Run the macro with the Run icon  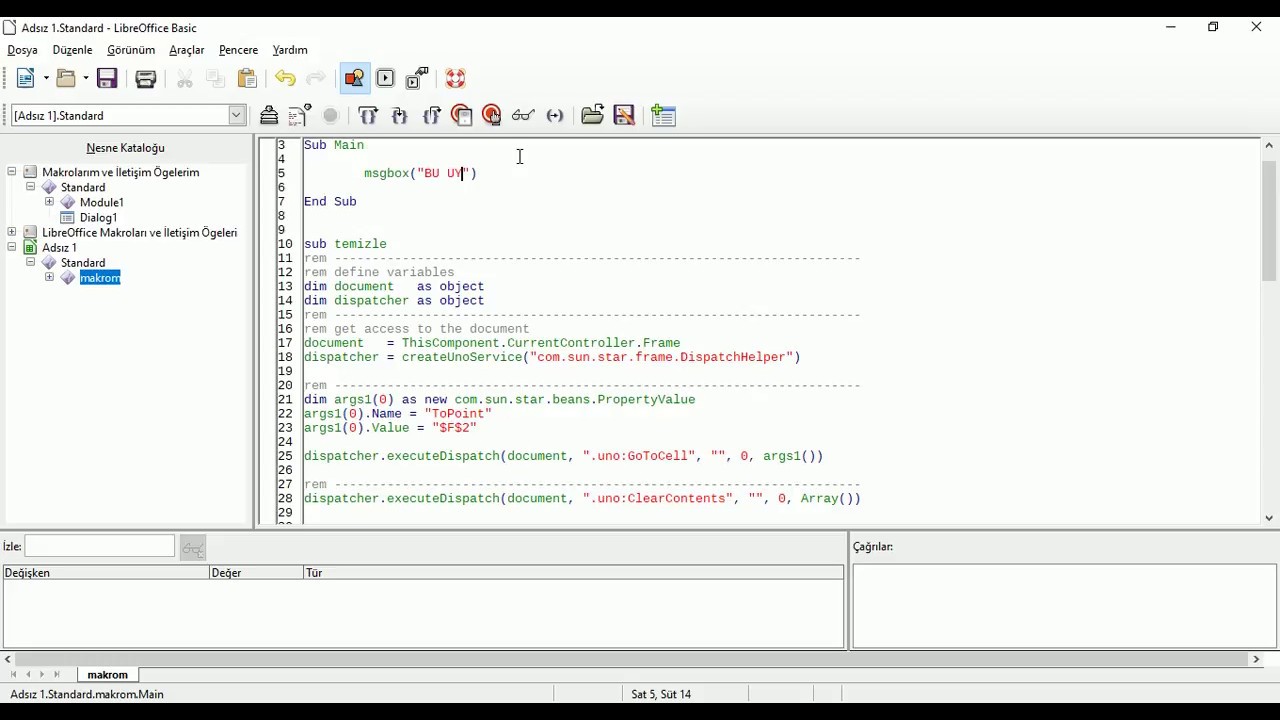(x=299, y=115)
